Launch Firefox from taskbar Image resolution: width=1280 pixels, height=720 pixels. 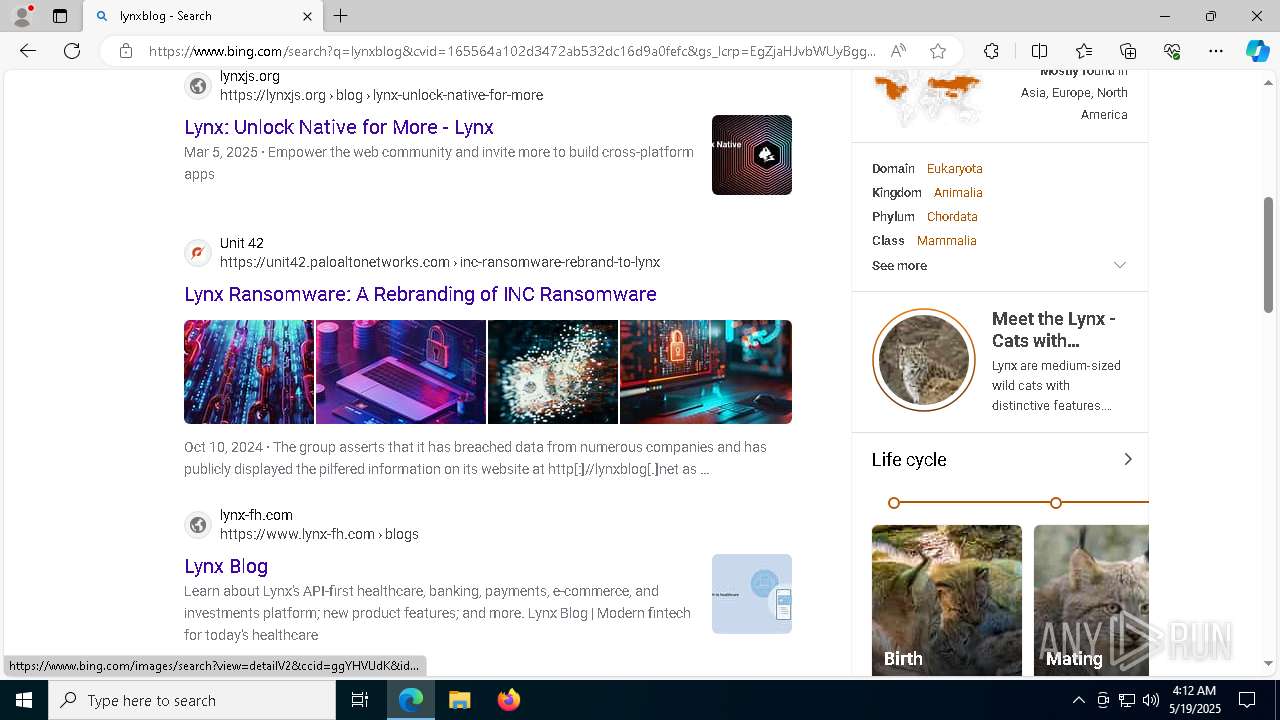(x=509, y=700)
